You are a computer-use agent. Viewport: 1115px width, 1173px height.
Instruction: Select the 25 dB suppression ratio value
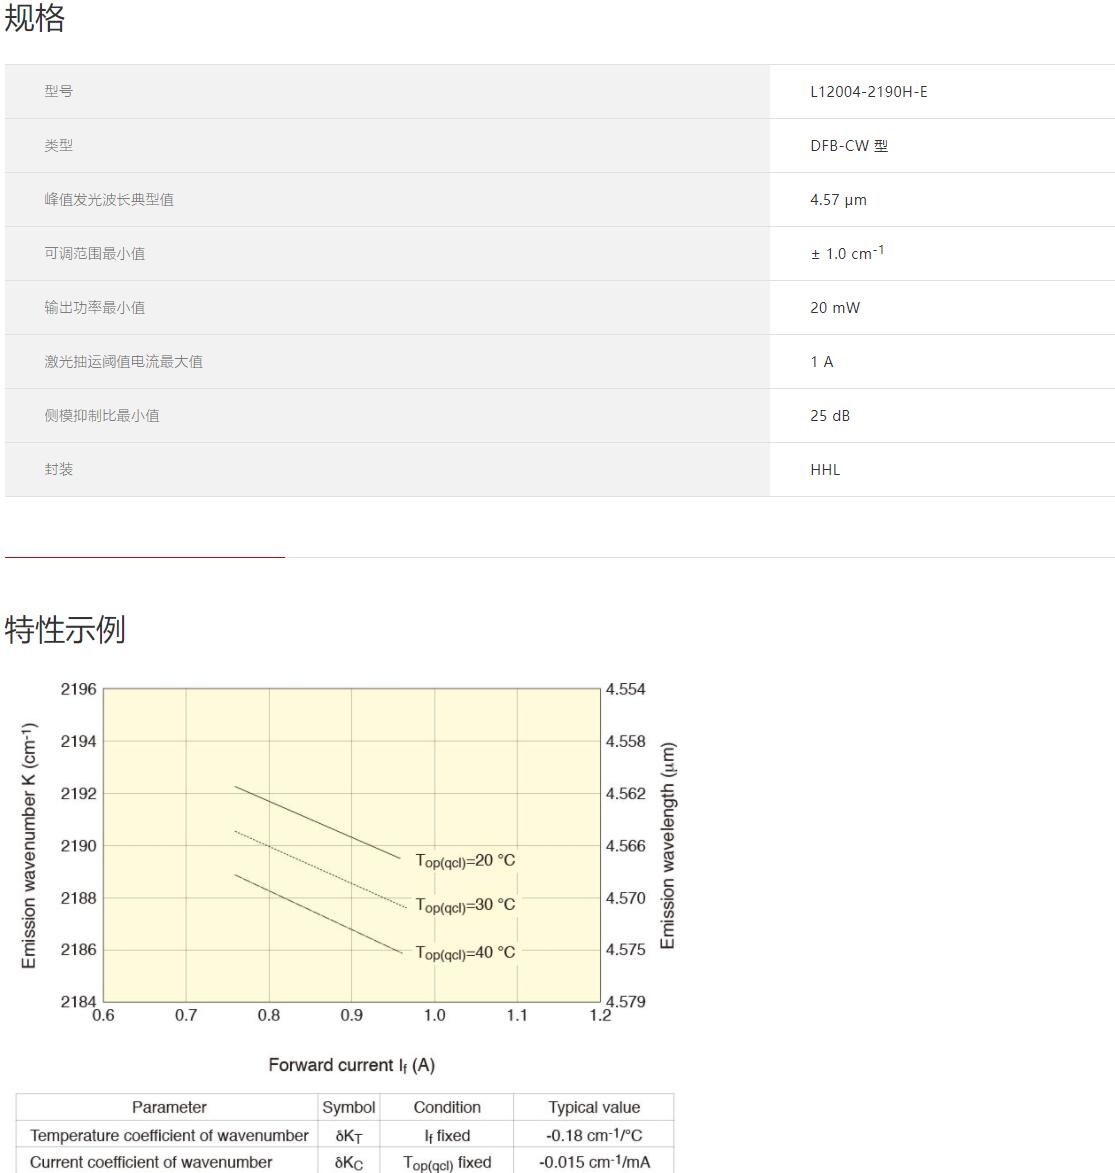[829, 416]
